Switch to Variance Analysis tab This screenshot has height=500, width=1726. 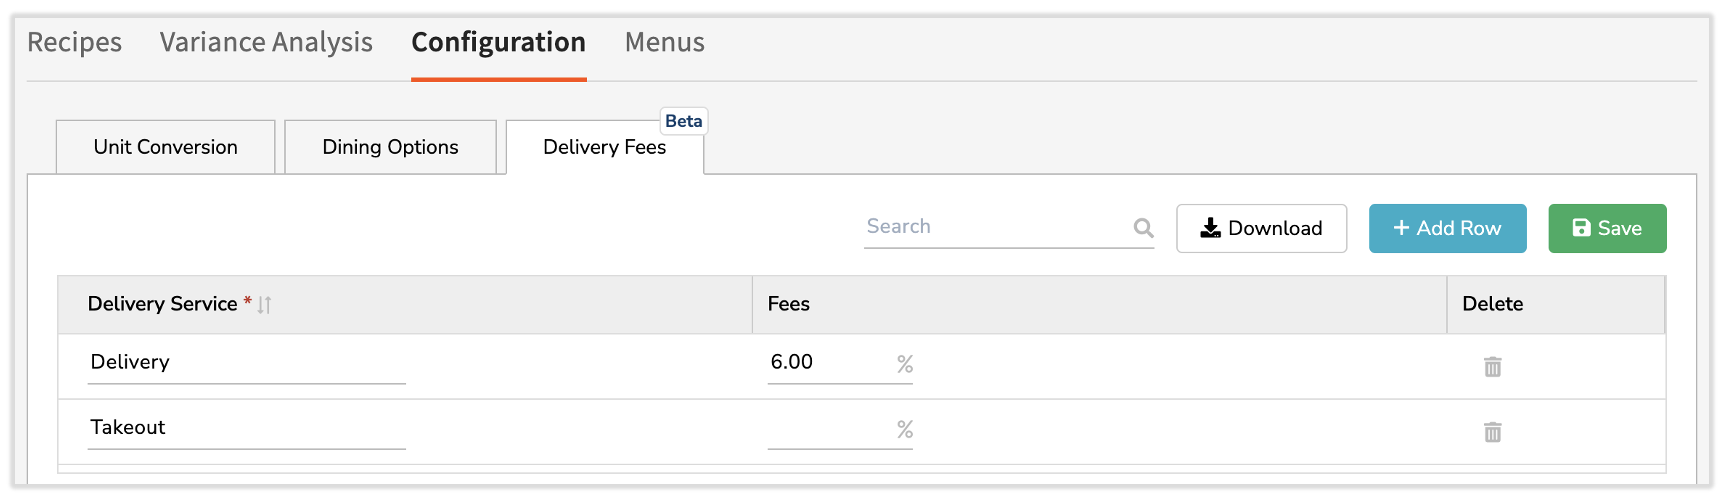click(266, 42)
